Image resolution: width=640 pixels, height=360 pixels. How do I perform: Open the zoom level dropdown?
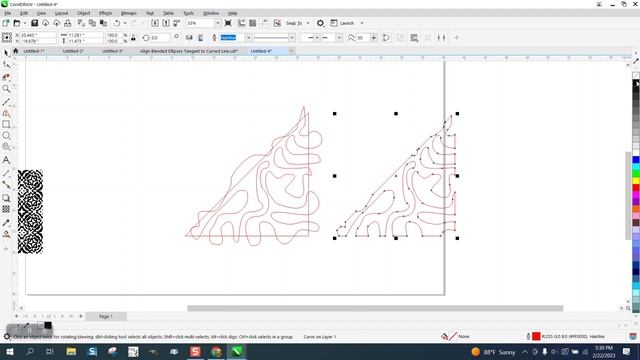point(218,23)
